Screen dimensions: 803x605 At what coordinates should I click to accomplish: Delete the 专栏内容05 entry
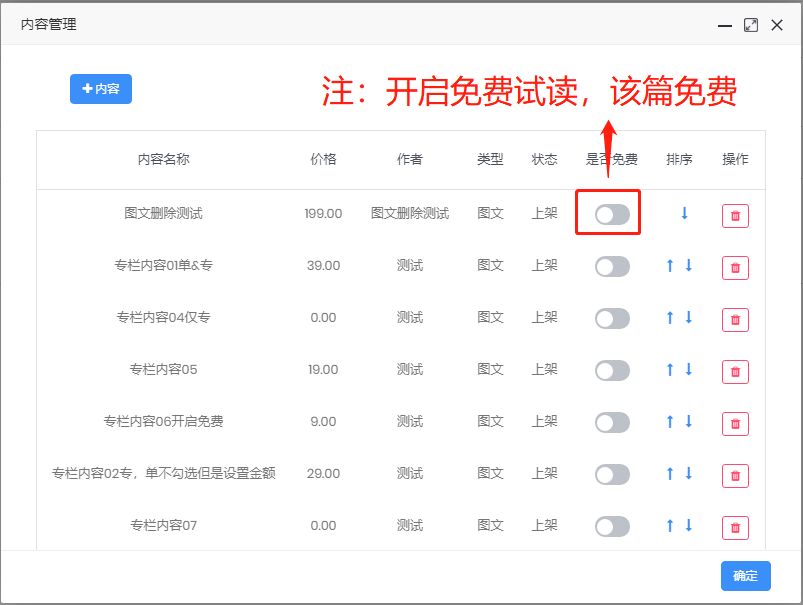point(735,371)
